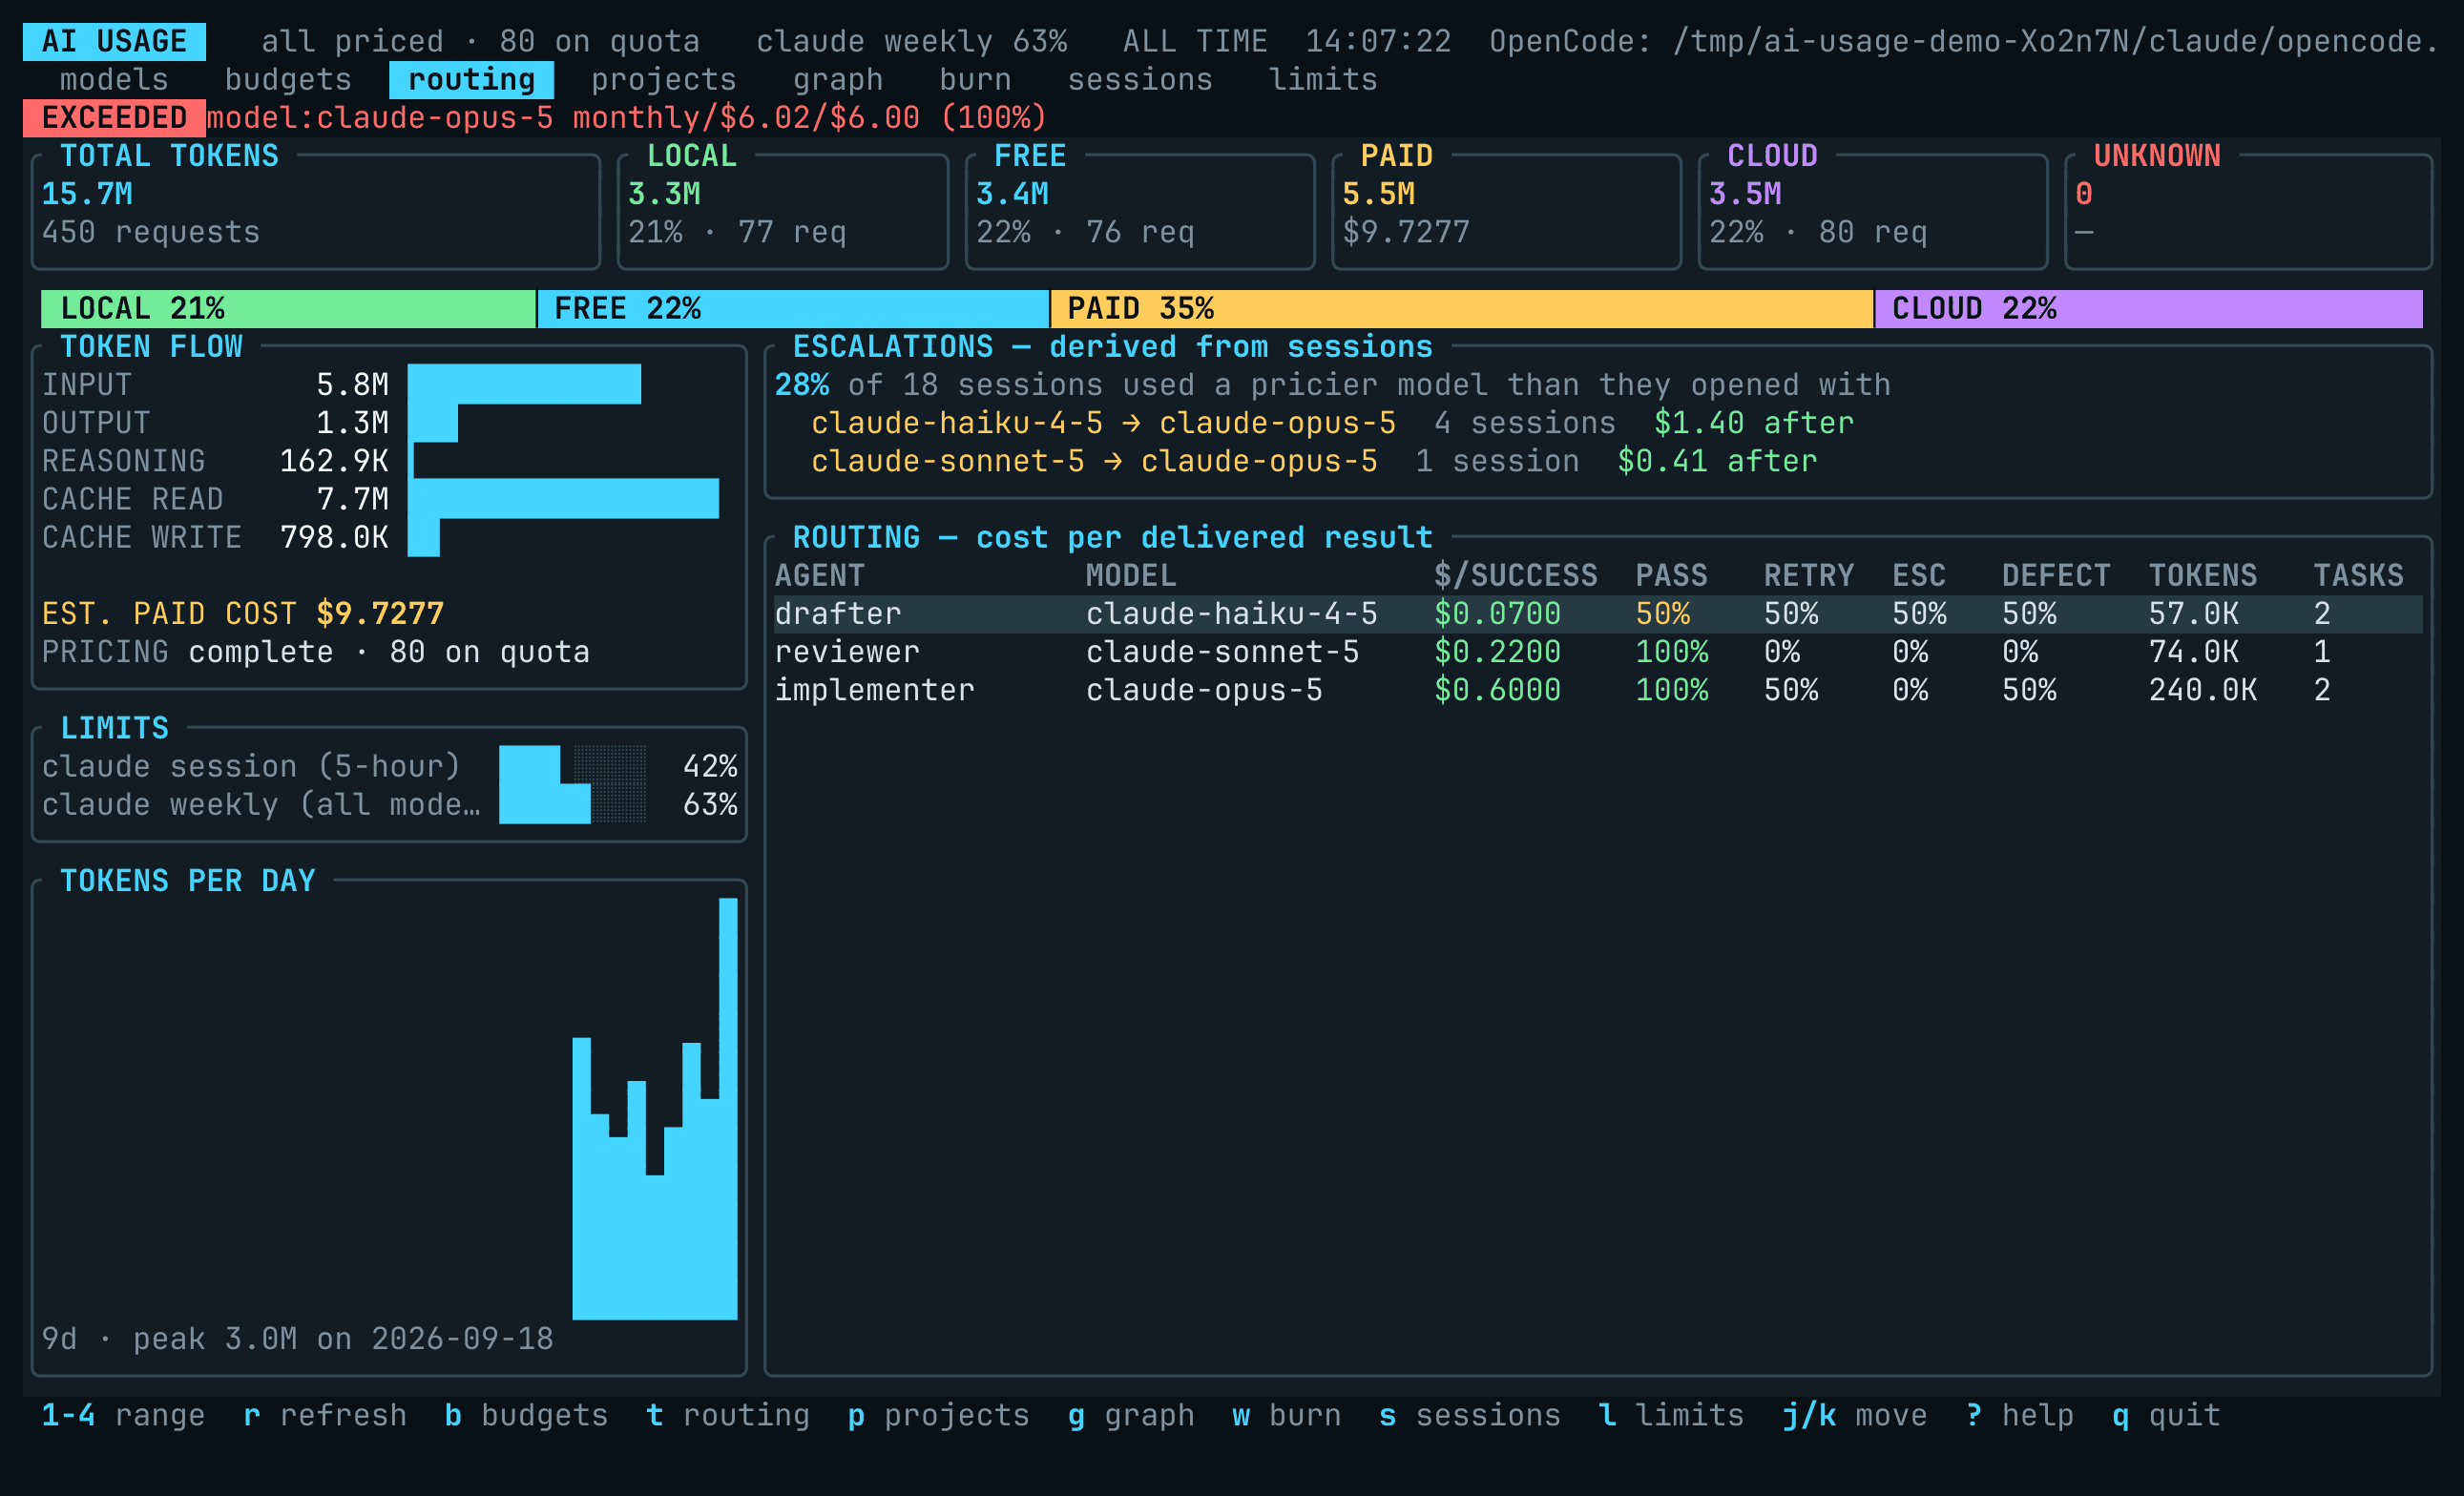Click the 'p projects' footer shortcut

(x=938, y=1415)
